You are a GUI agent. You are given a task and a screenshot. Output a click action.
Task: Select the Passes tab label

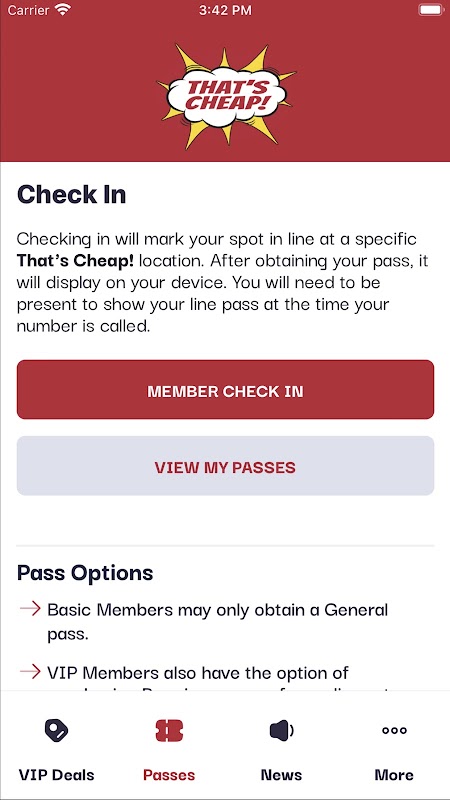click(169, 774)
